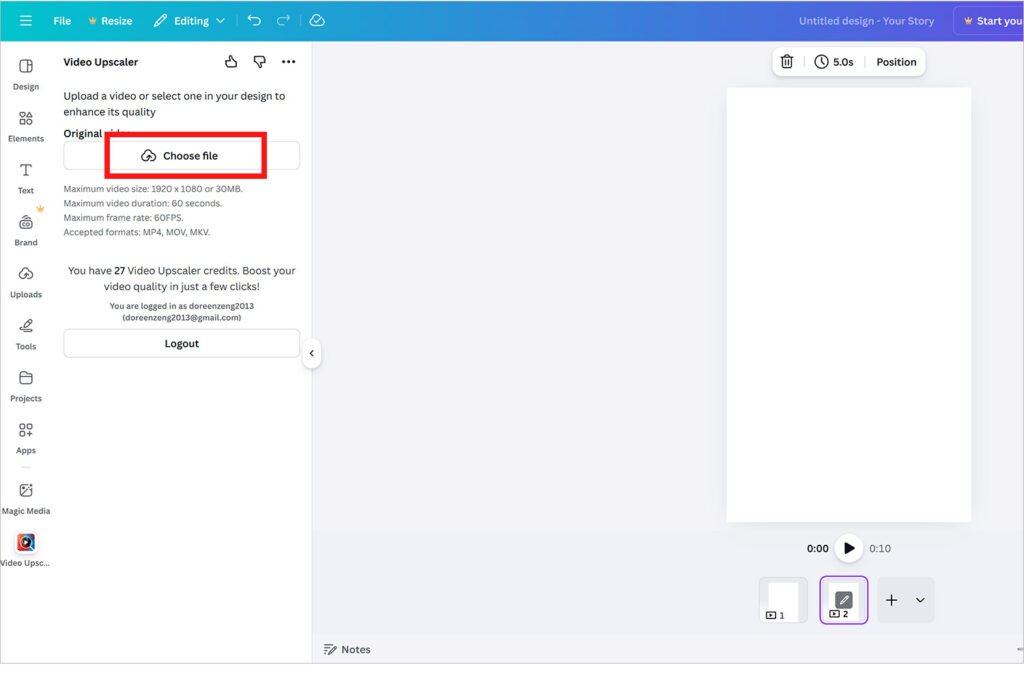Click the undo arrow icon

pos(254,21)
